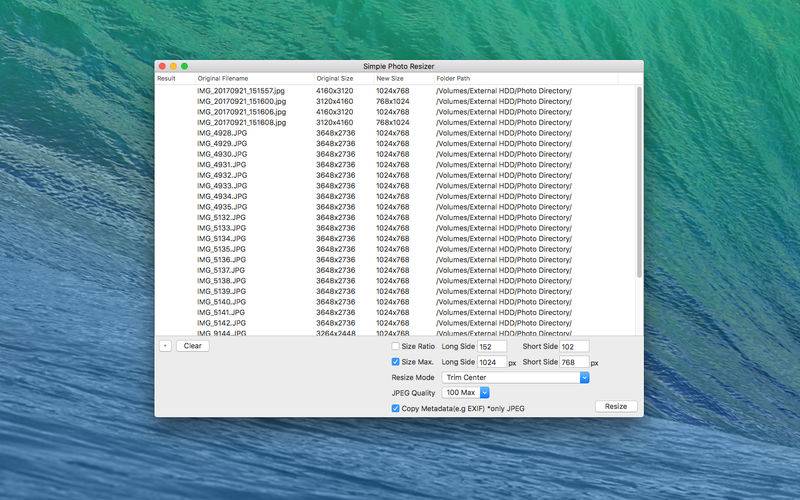Click the Resize button
This screenshot has height=500, width=800.
(x=616, y=407)
